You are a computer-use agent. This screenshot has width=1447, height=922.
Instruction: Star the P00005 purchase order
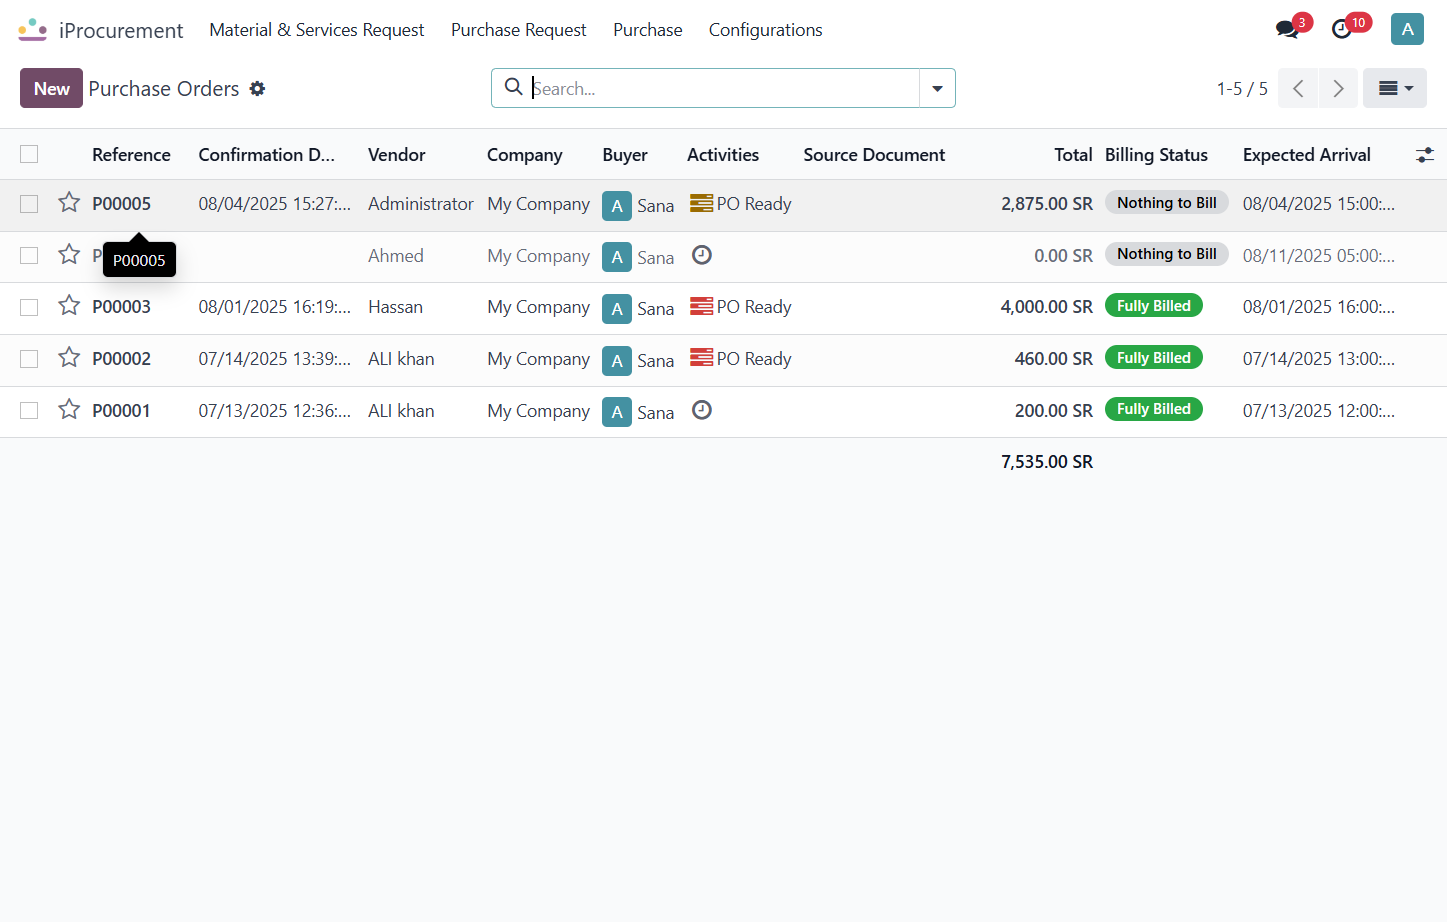69,203
